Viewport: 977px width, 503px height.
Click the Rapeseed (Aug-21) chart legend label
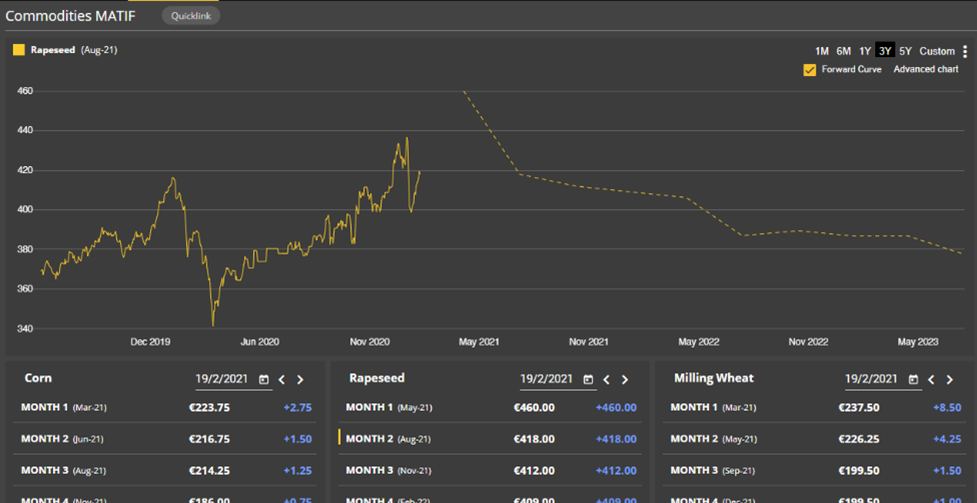pos(74,50)
